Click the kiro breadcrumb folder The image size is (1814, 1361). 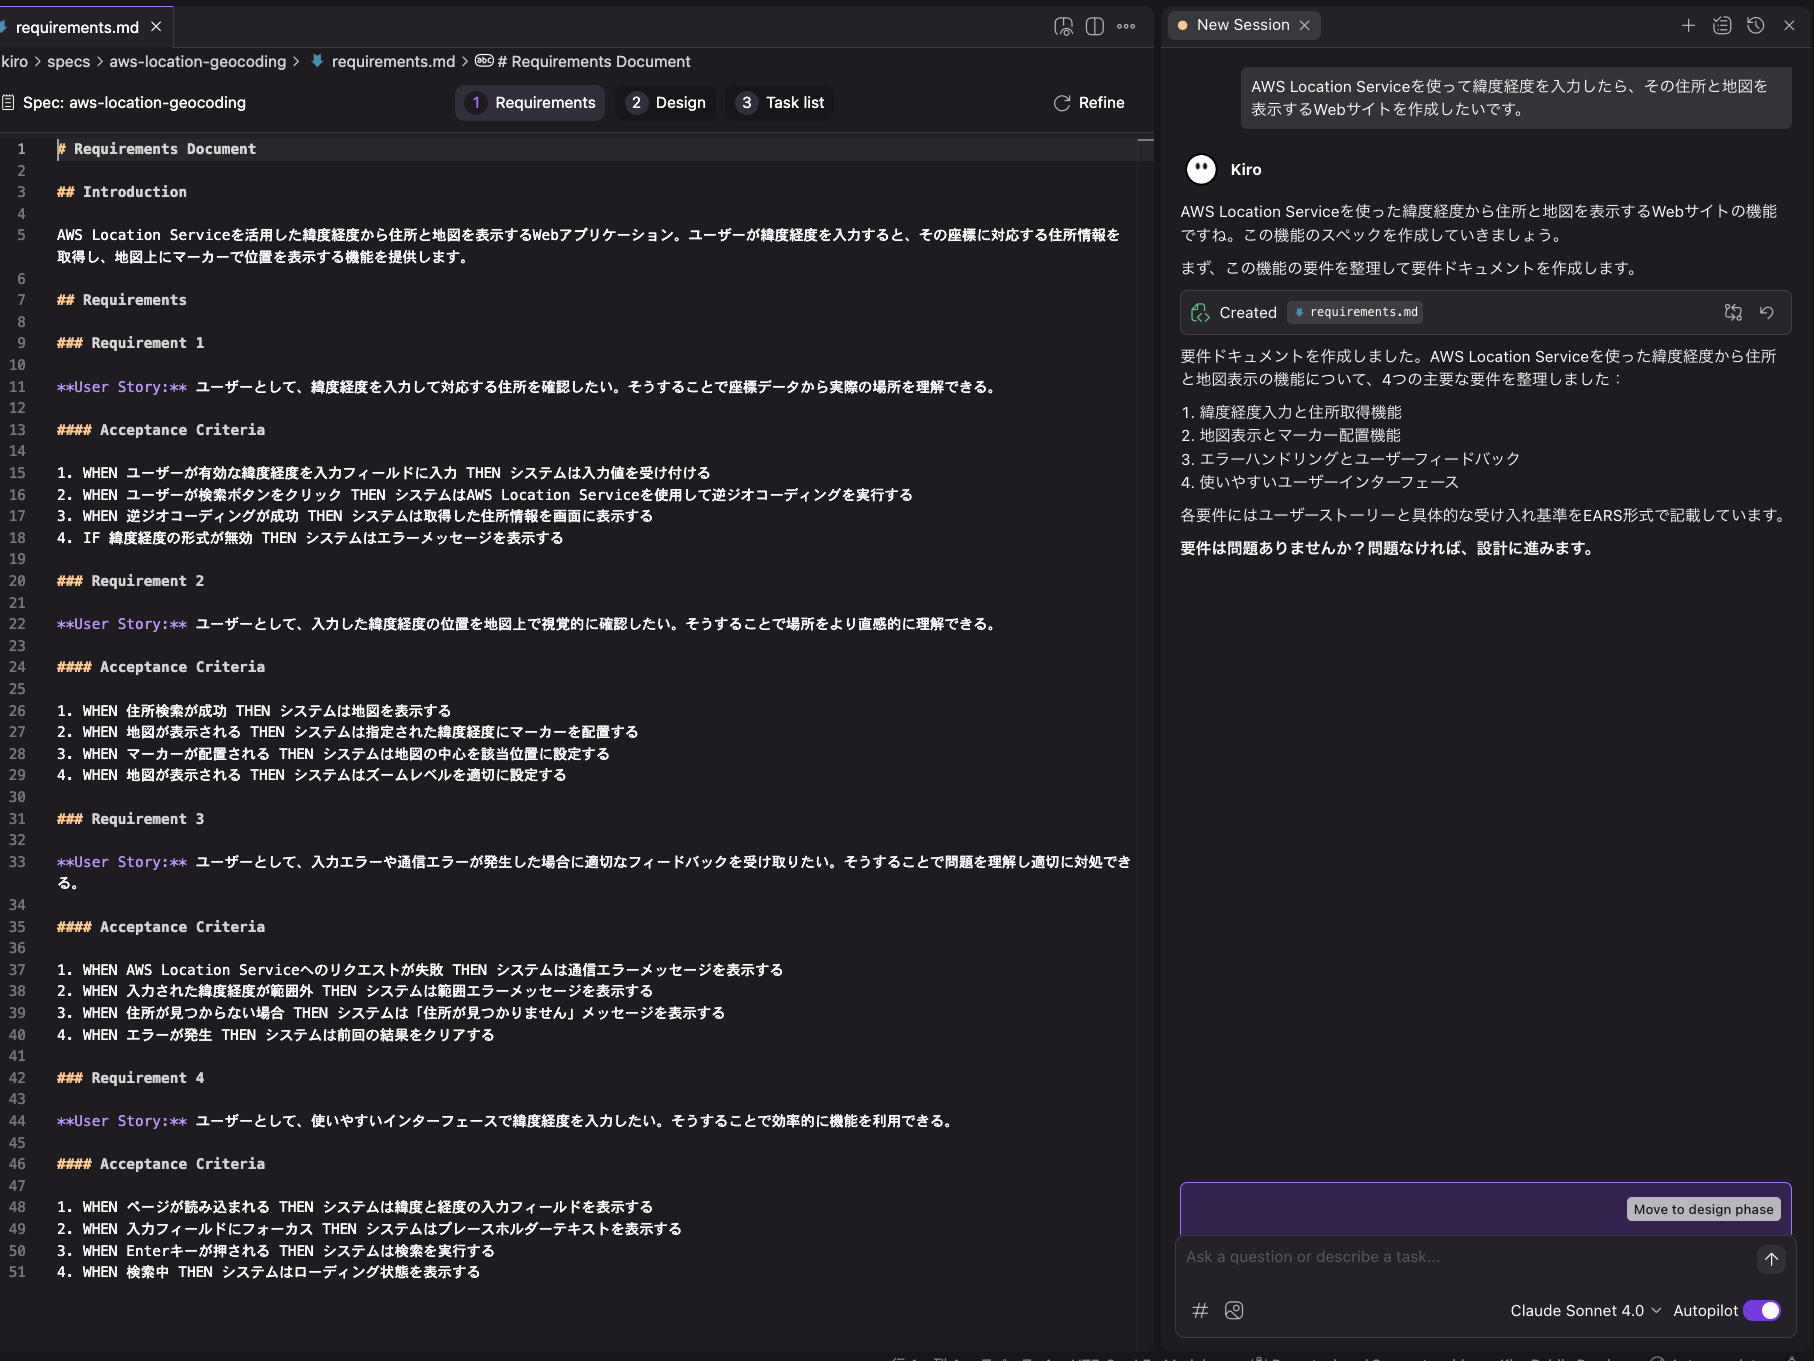14,62
